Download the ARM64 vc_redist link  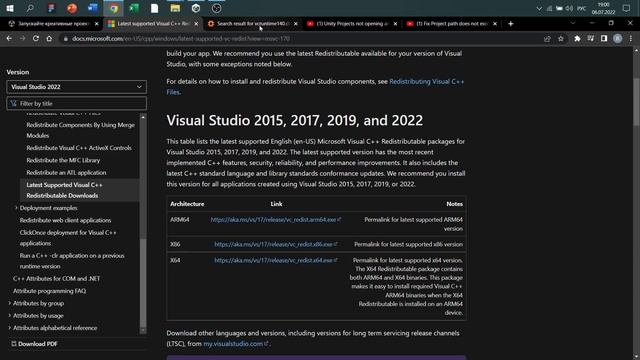point(276,220)
